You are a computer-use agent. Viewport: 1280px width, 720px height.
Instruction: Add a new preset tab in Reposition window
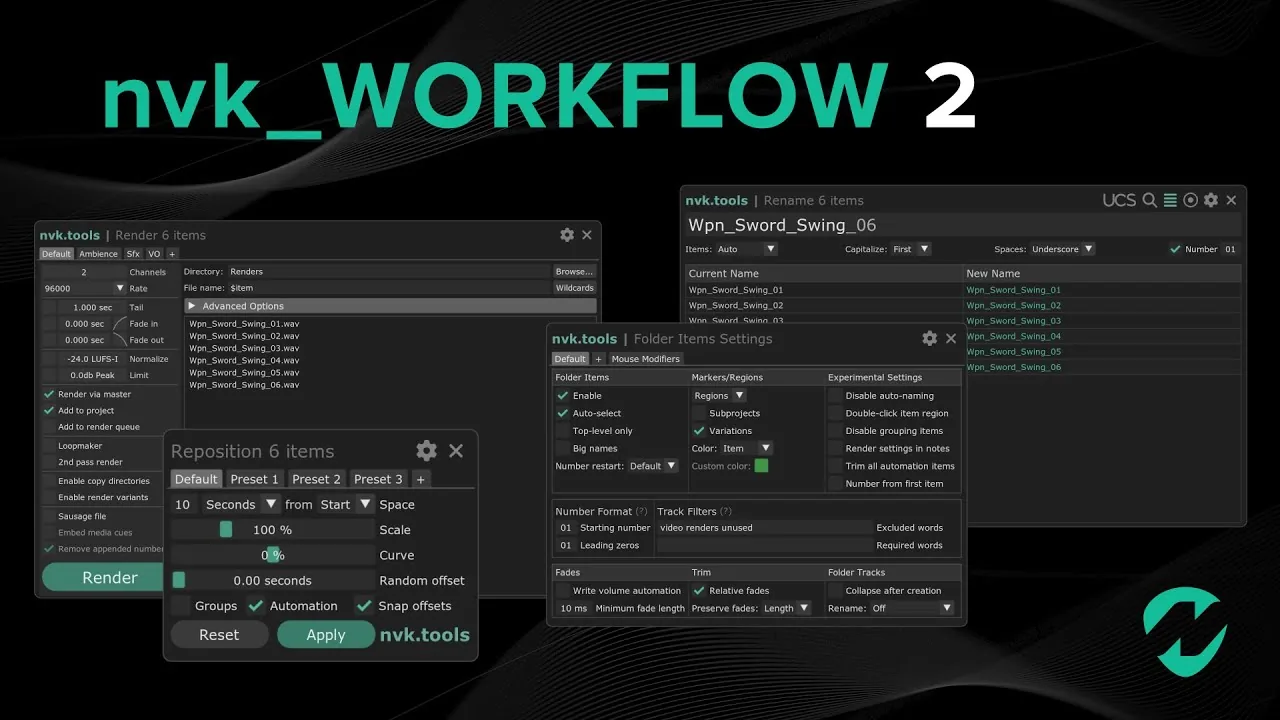click(420, 479)
